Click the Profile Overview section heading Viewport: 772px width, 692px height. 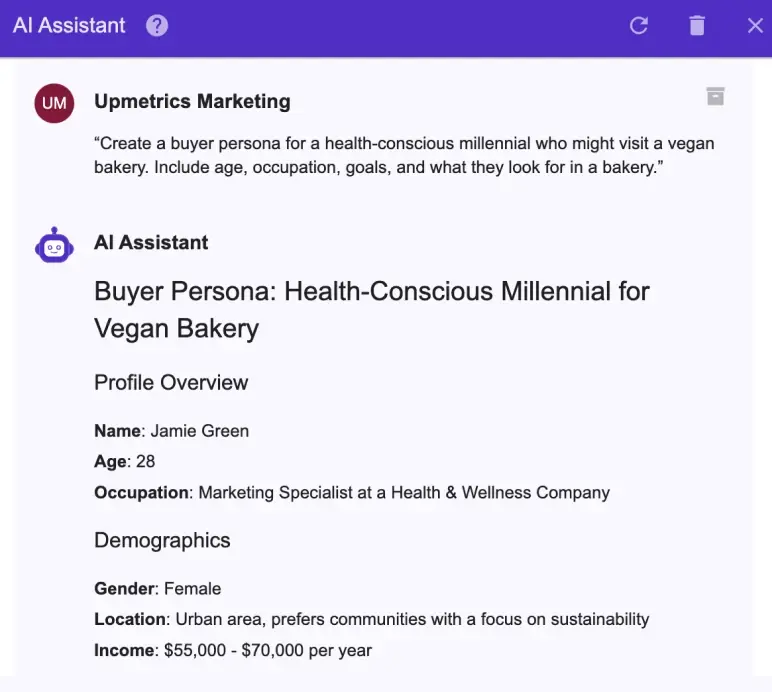point(171,382)
